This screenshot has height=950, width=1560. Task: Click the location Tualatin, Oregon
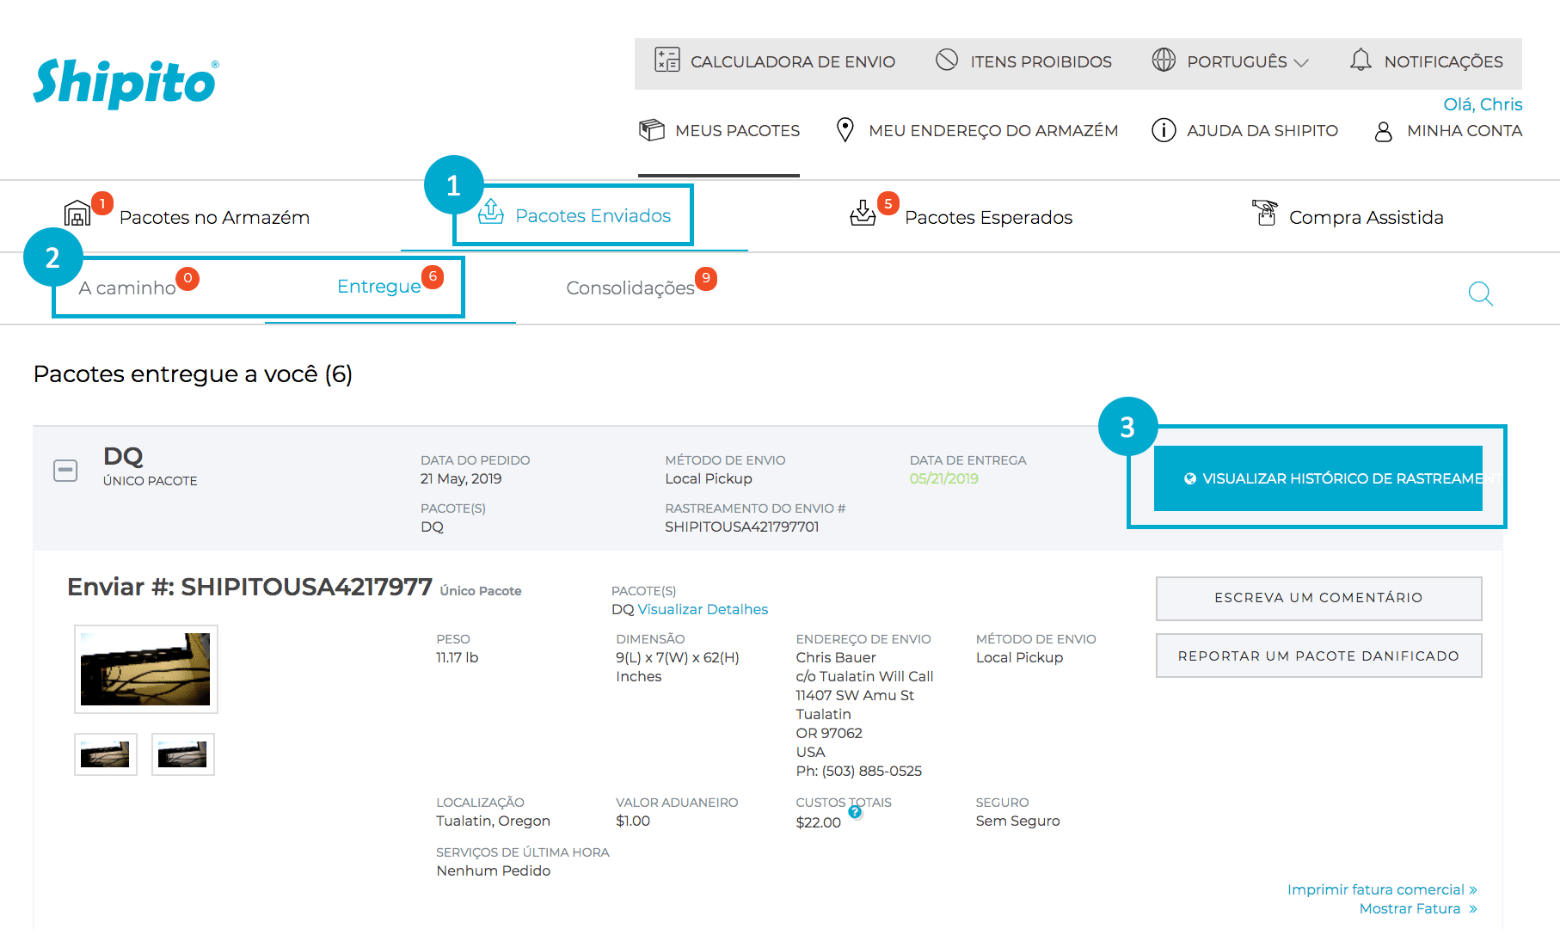point(493,821)
